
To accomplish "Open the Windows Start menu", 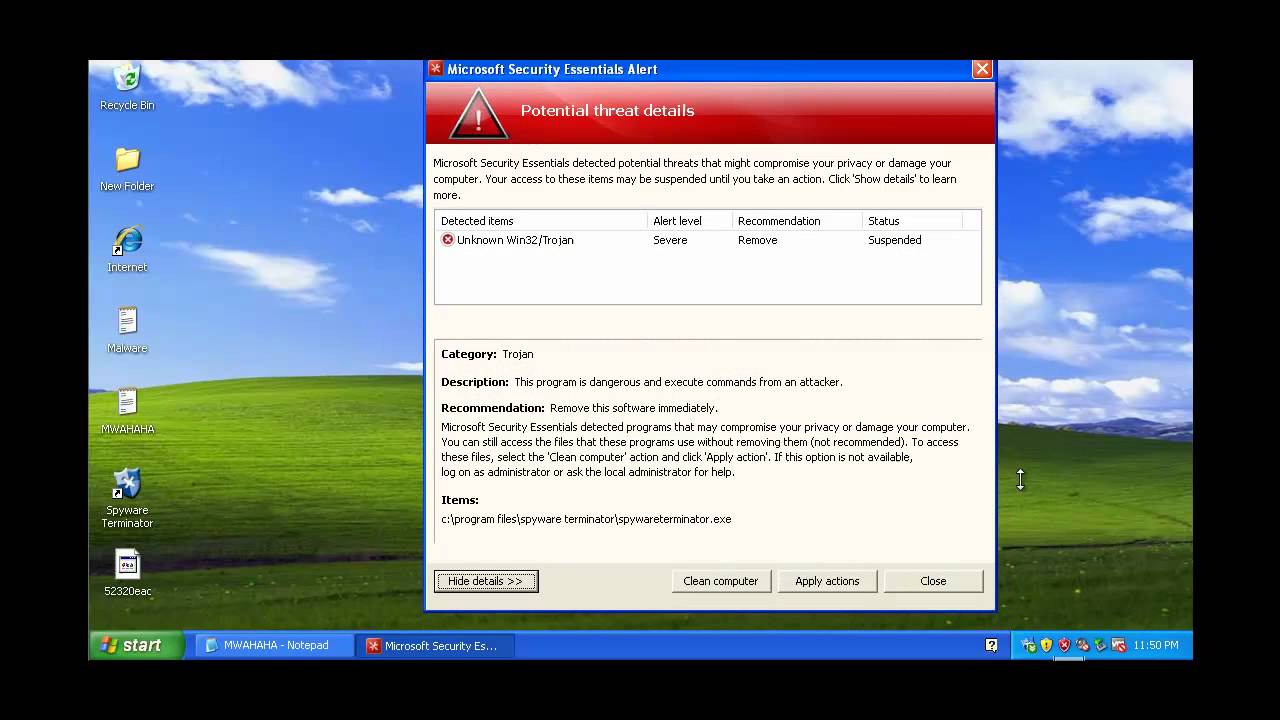I will [136, 645].
